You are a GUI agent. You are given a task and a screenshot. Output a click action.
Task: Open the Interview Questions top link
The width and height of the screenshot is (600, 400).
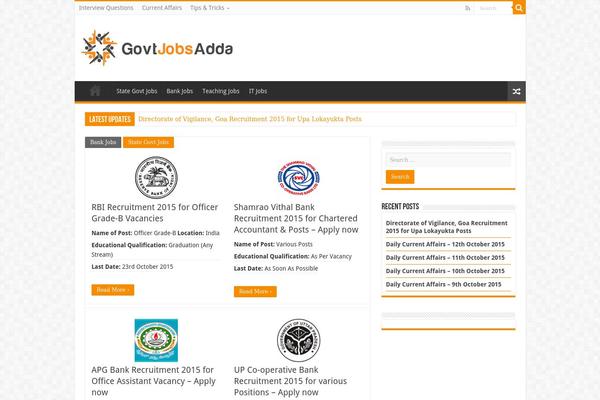click(106, 8)
